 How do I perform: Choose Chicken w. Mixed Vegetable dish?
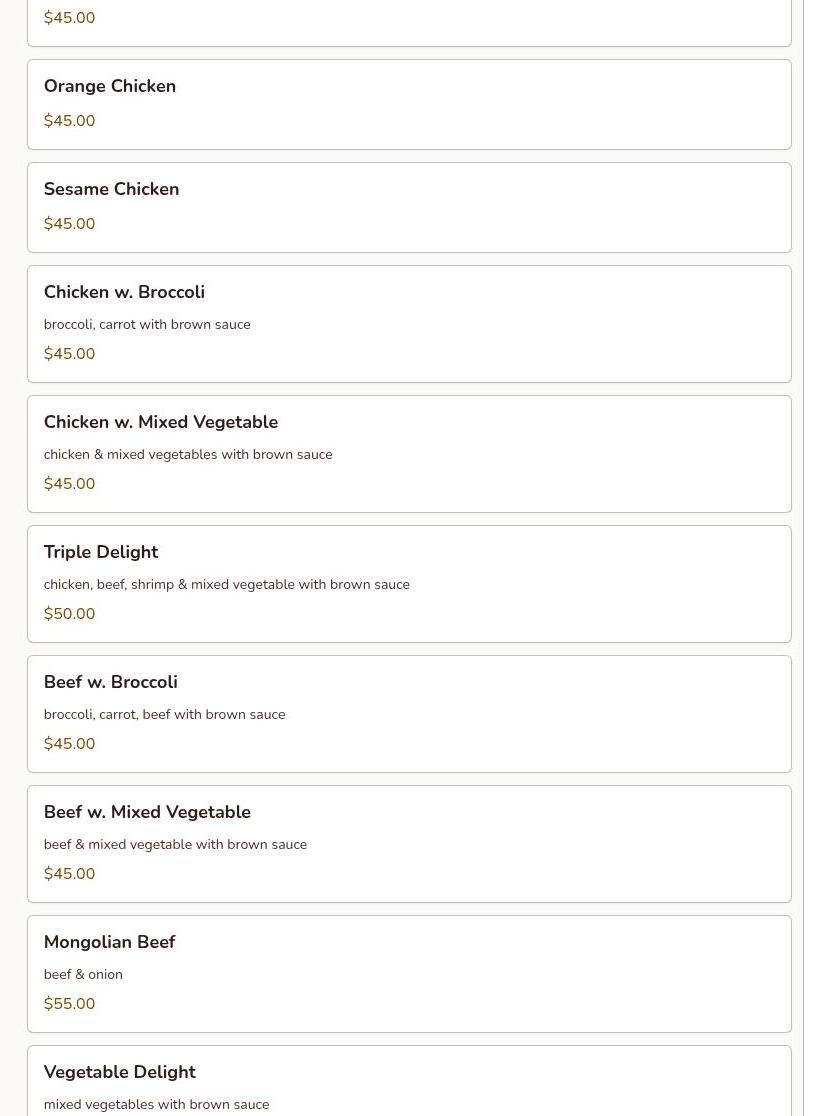160,422
